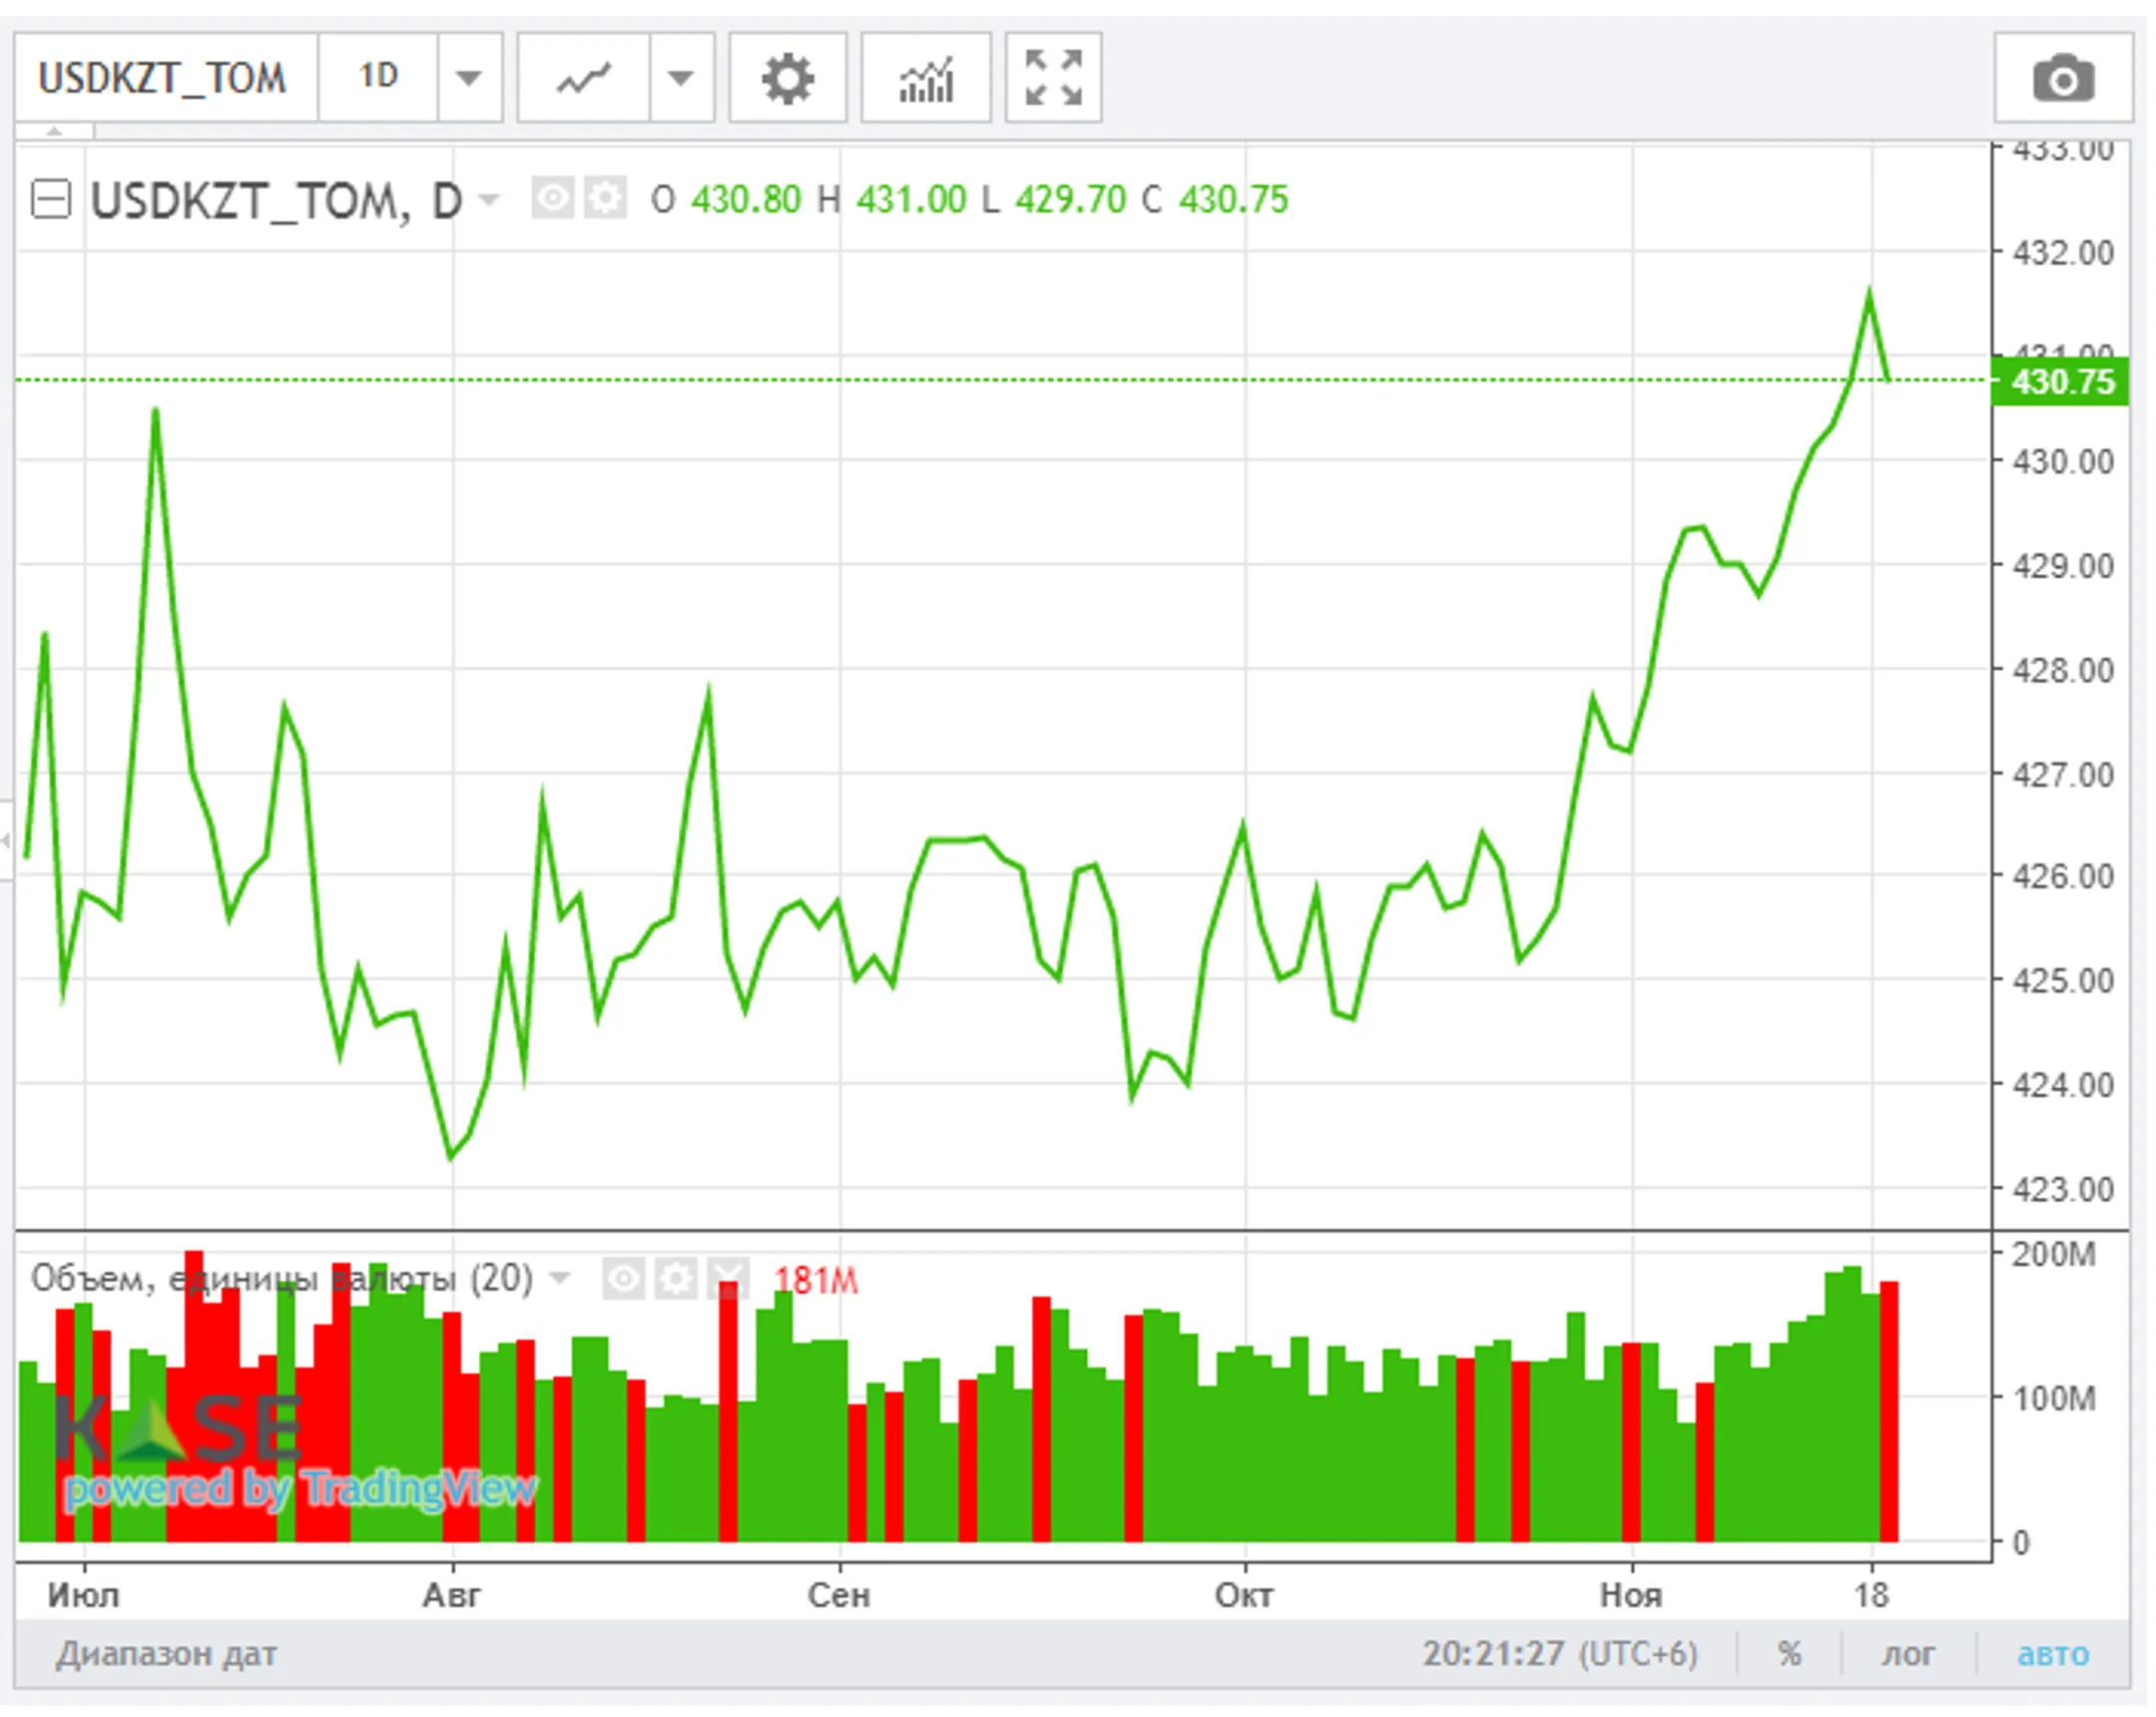Click the 1D interval button
The width and height of the screenshot is (2156, 1717).
378,77
